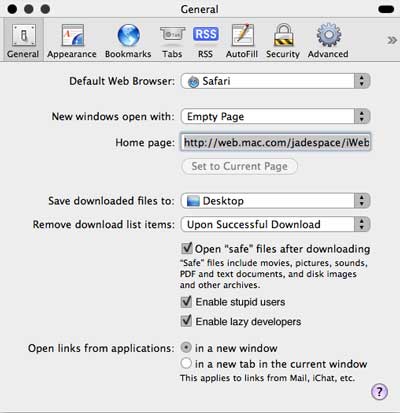
Task: Click the Set to Current Page button
Action: pos(239,166)
